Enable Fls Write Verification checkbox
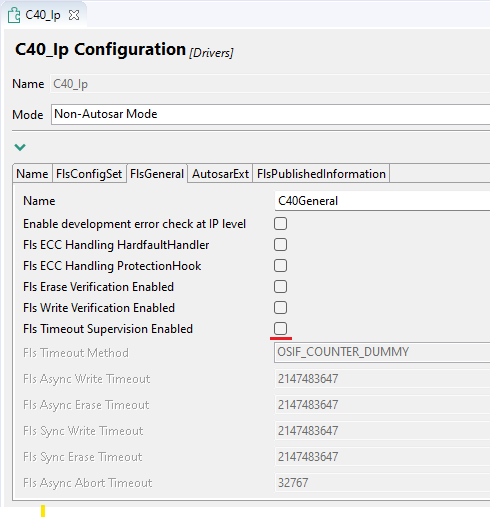 tap(280, 308)
